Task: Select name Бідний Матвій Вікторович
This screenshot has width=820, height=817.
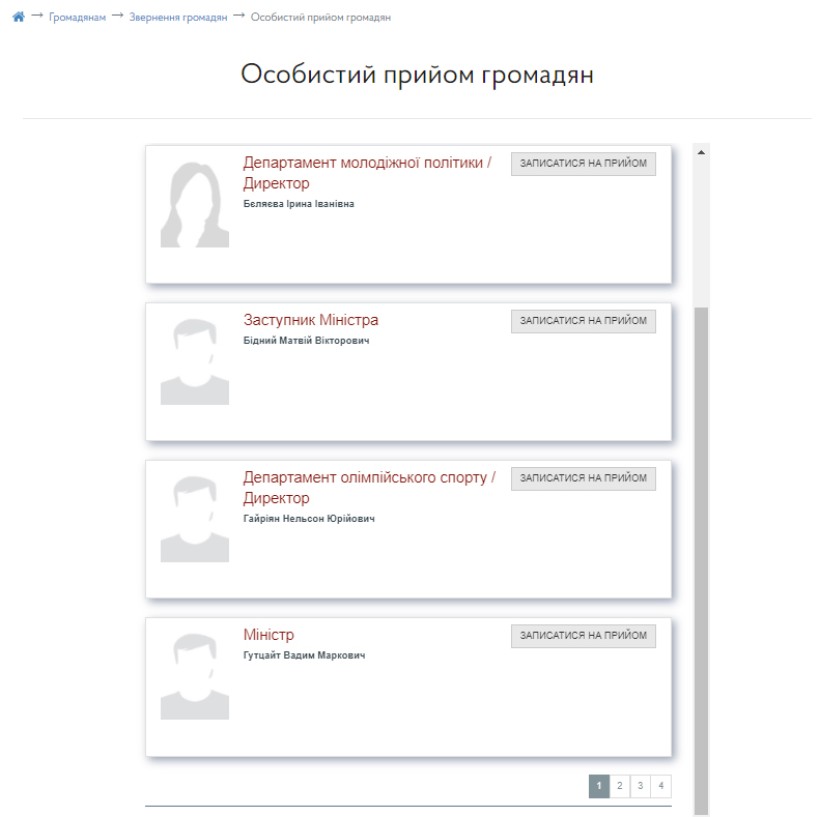Action: pos(306,341)
